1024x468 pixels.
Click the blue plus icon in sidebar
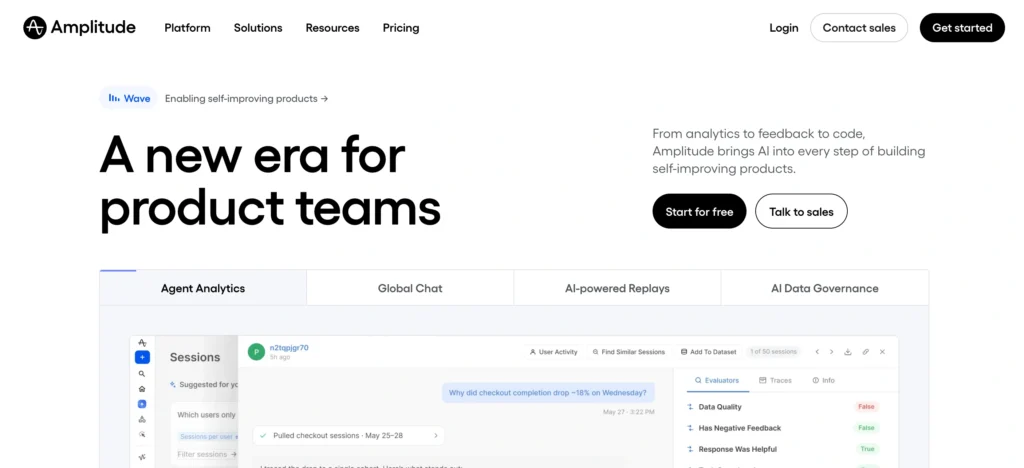(142, 357)
